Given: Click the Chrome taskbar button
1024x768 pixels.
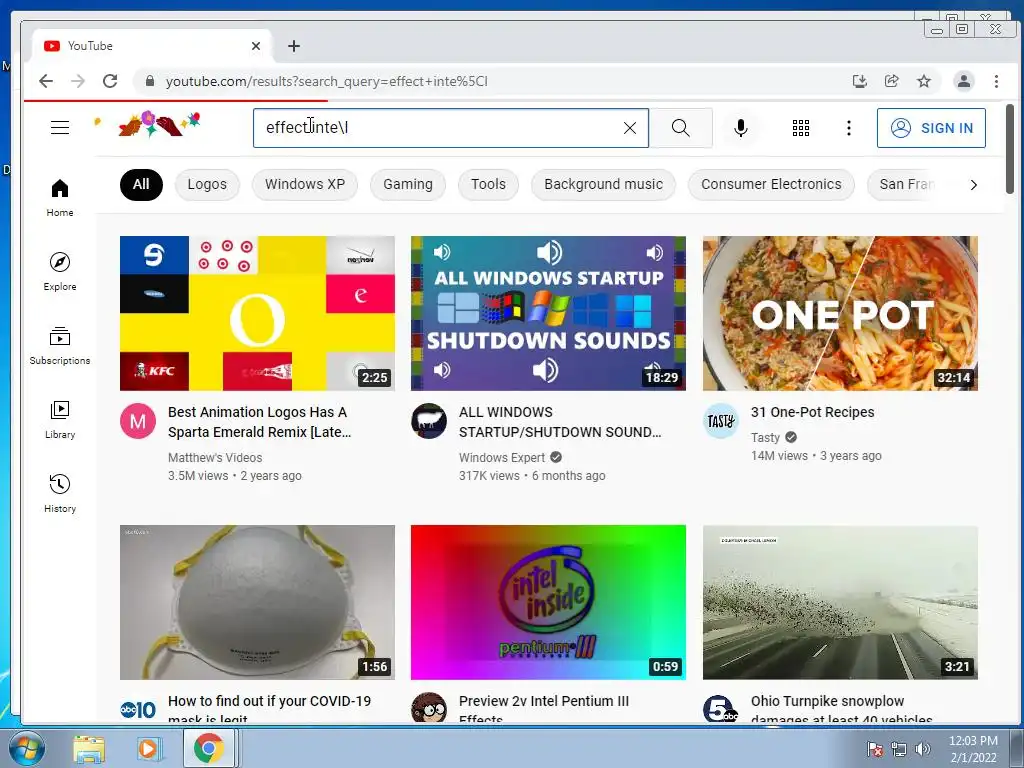Looking at the screenshot, I should (x=208, y=748).
